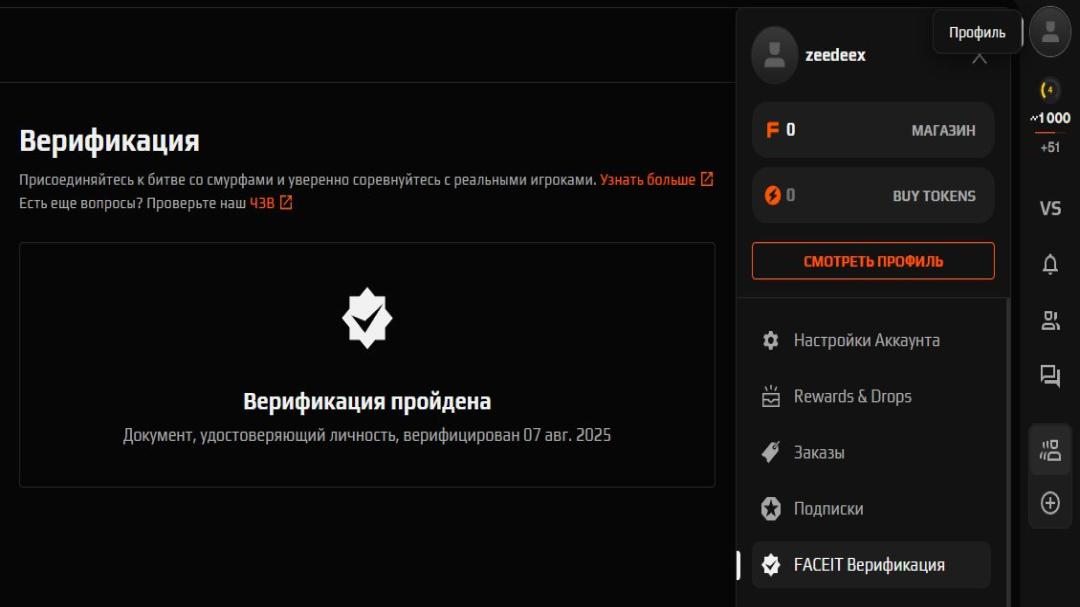Click the plus circle sidebar icon
Screen dimensions: 1080x607
click(x=1050, y=503)
